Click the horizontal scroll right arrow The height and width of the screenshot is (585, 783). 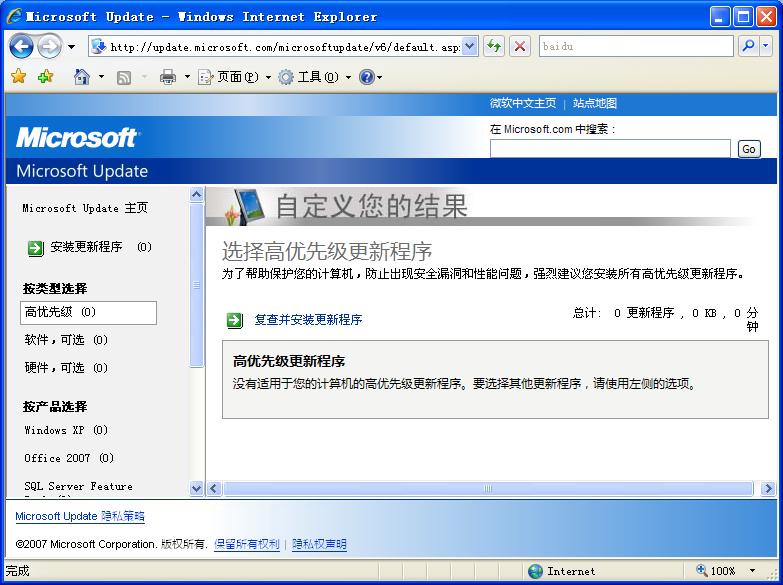(x=768, y=489)
